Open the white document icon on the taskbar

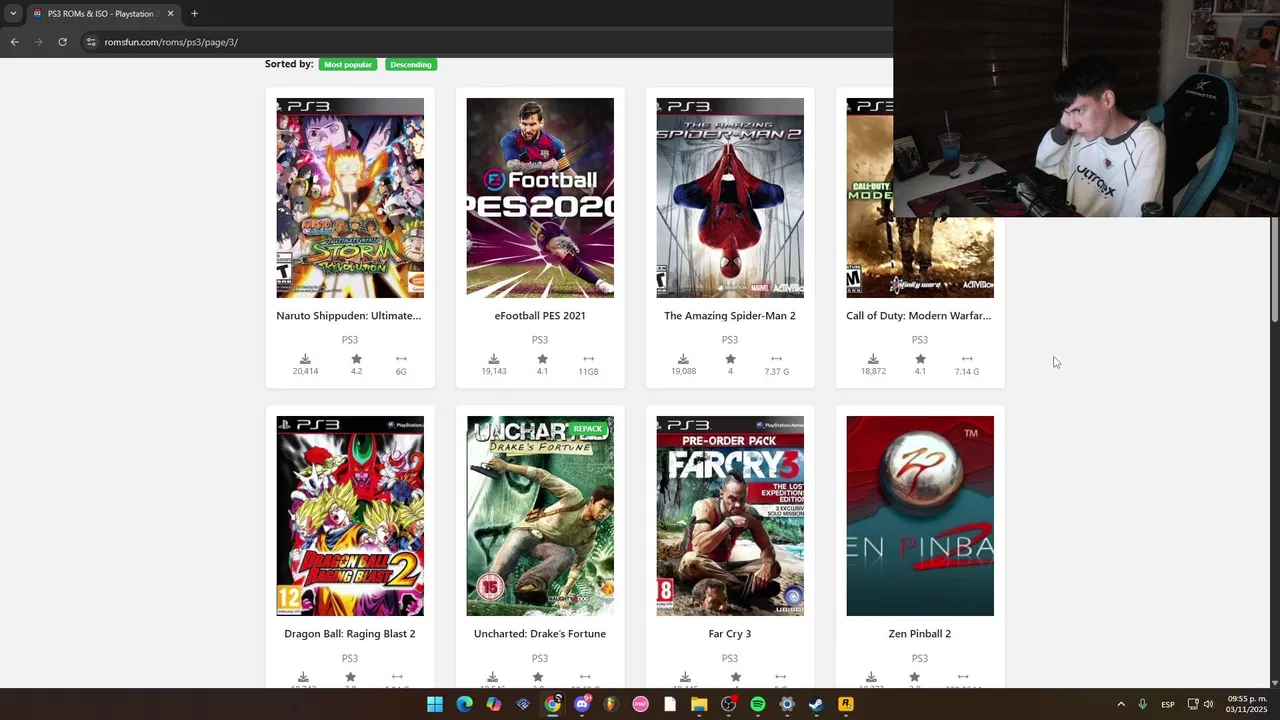click(x=670, y=704)
